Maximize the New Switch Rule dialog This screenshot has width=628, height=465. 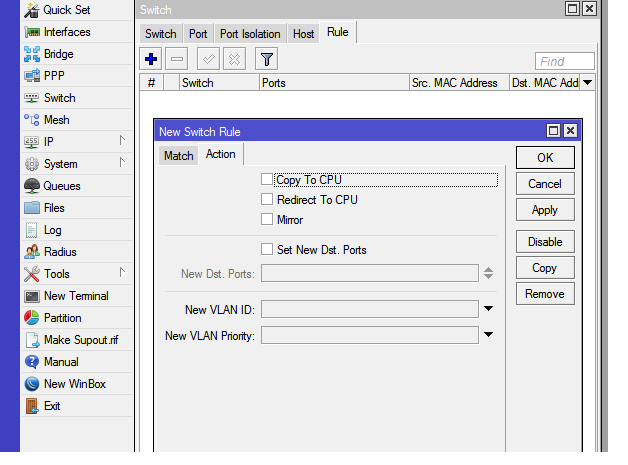[554, 131]
